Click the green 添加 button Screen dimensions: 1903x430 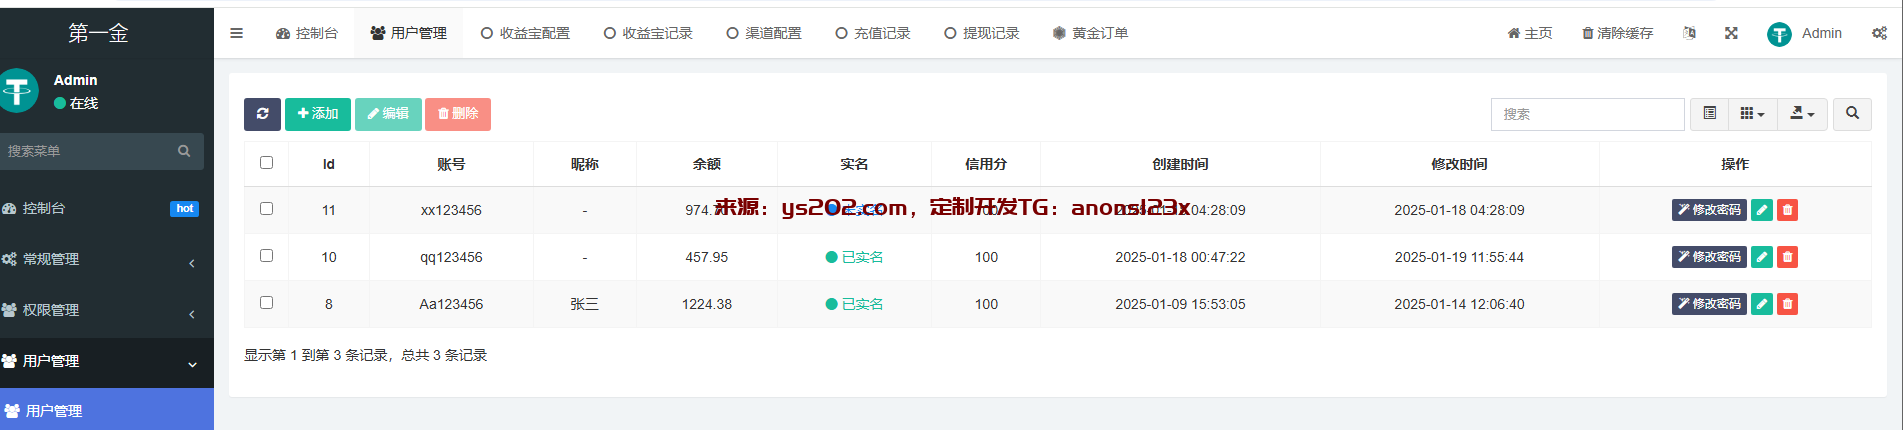tap(318, 114)
